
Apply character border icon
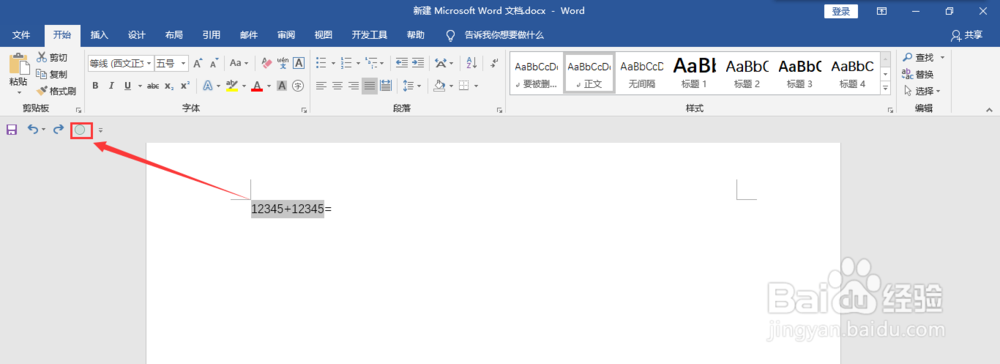tap(298, 63)
